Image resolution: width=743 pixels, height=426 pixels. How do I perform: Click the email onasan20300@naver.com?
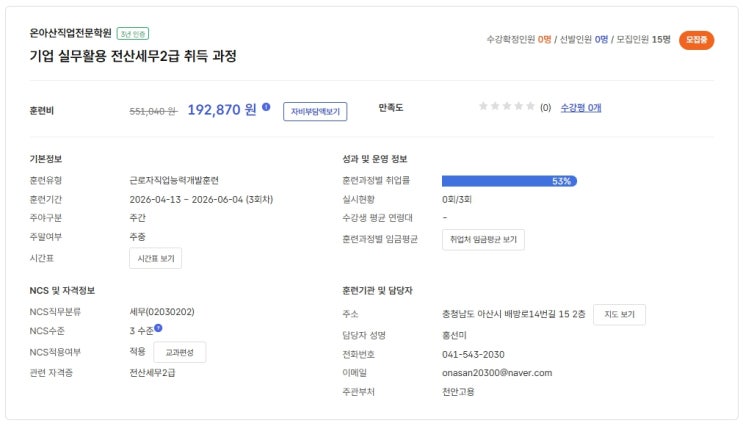coord(497,373)
